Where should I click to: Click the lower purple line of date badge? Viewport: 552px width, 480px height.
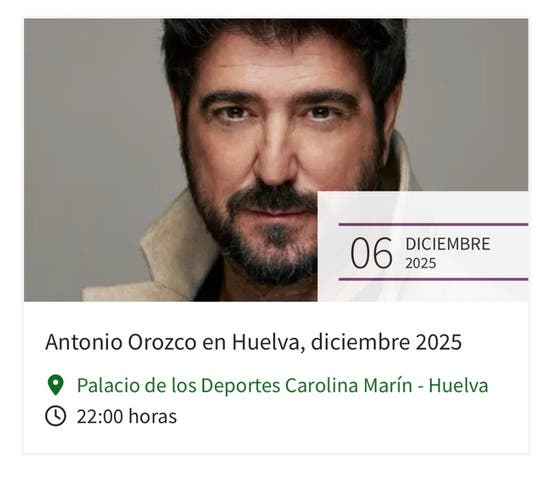(x=433, y=279)
